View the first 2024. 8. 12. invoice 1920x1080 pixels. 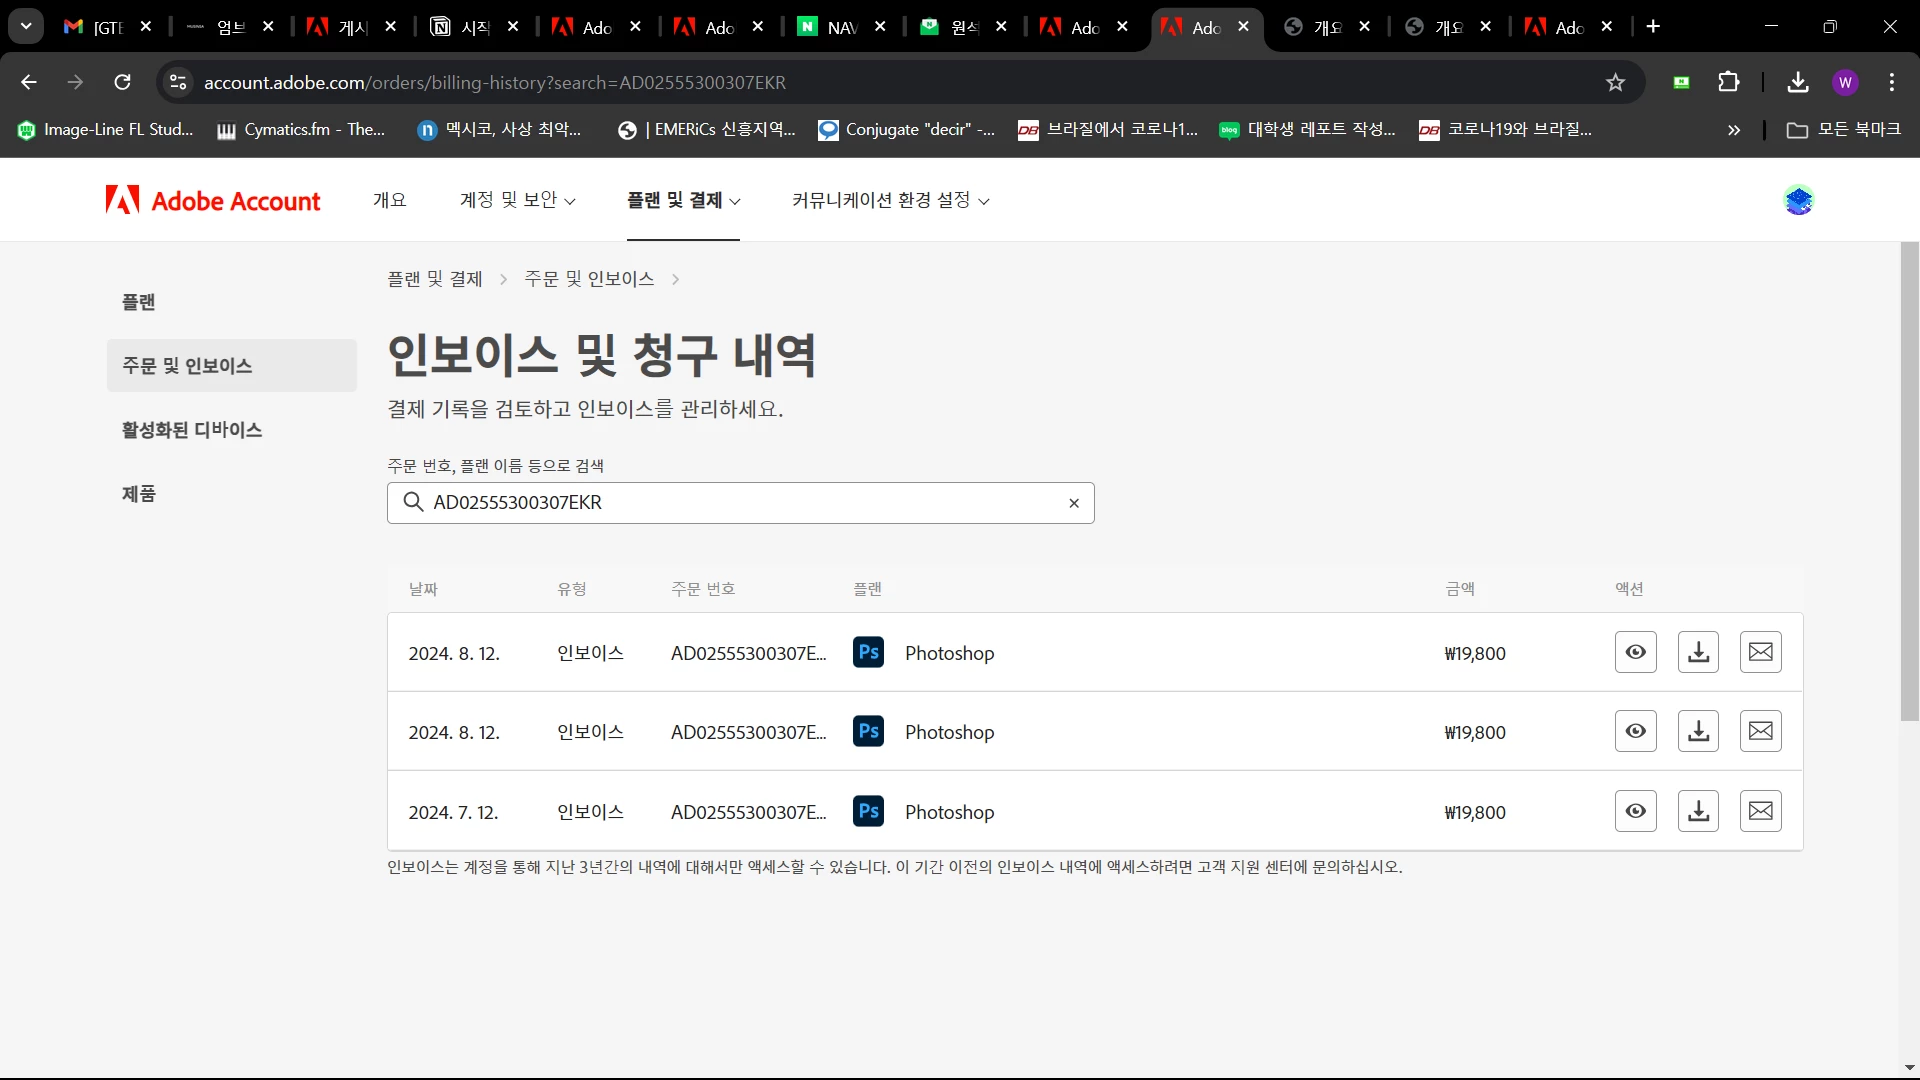(1635, 652)
